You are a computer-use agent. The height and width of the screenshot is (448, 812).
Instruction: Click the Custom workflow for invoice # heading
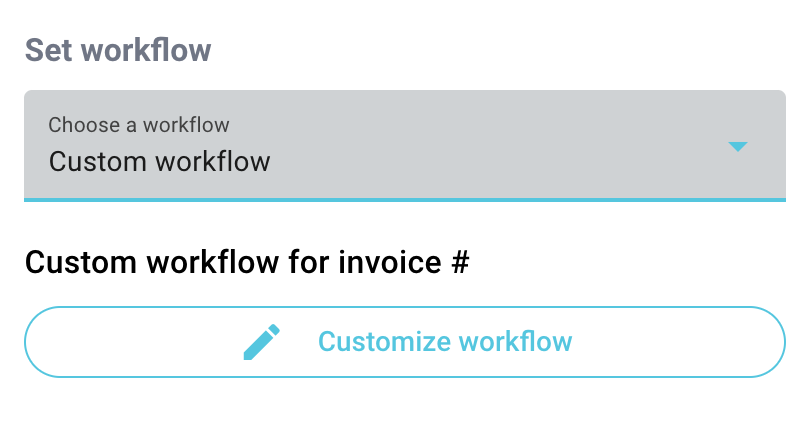tap(247, 262)
